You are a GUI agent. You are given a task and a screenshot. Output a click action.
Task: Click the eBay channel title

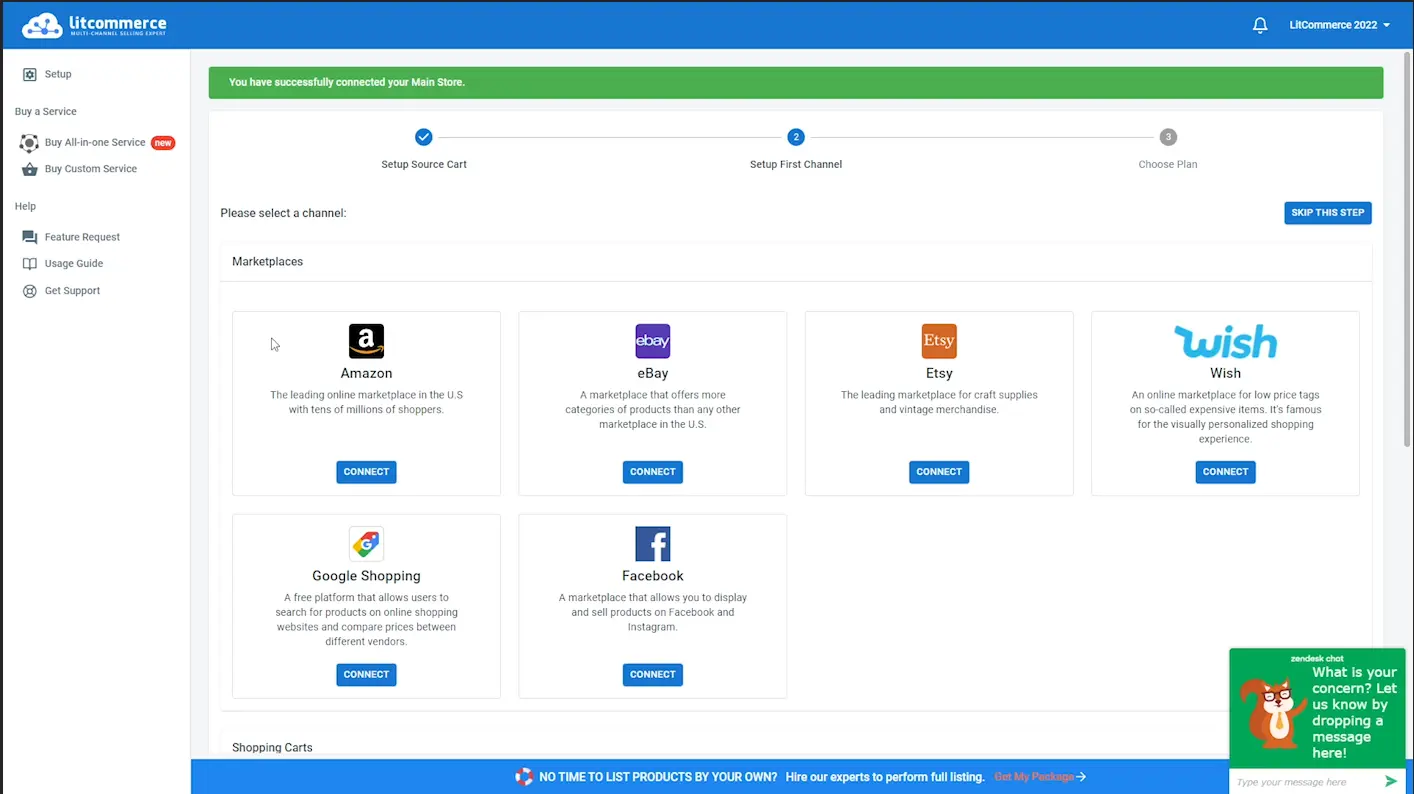click(x=653, y=373)
